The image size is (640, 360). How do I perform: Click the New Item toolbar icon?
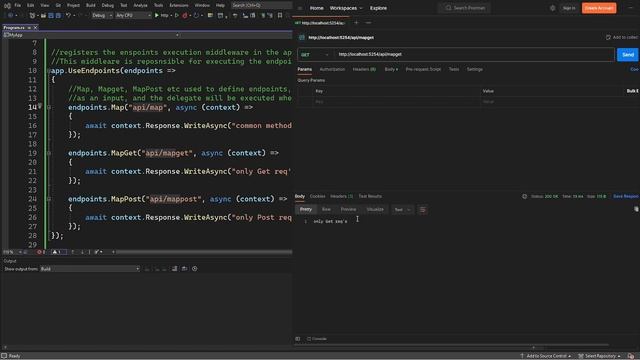[32, 16]
